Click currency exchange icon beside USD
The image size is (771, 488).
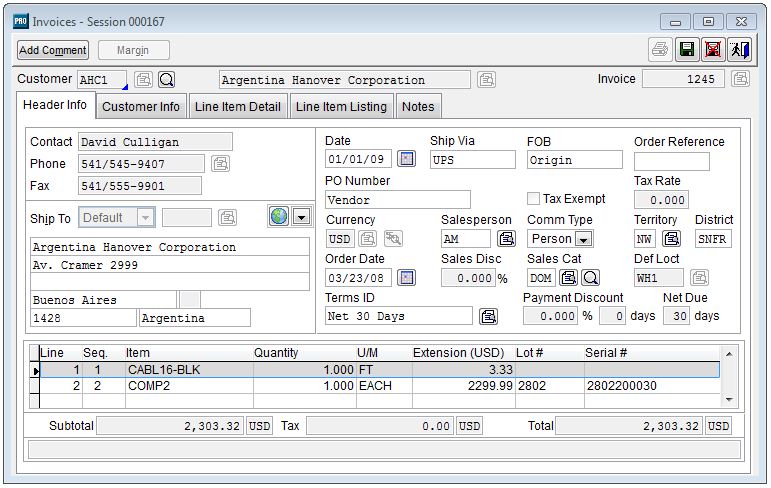click(x=393, y=239)
